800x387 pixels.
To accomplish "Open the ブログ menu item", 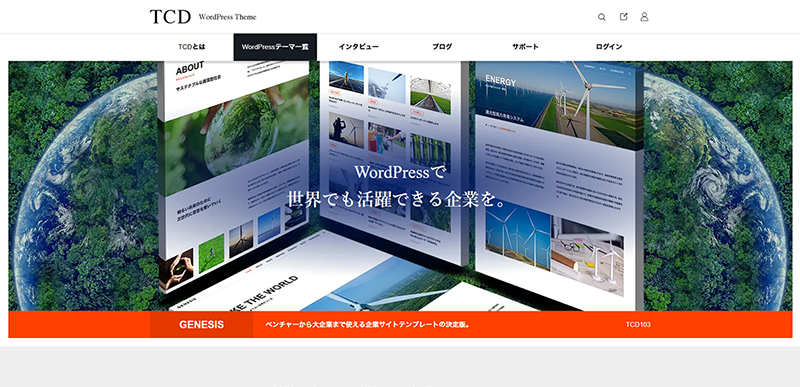I will point(442,47).
